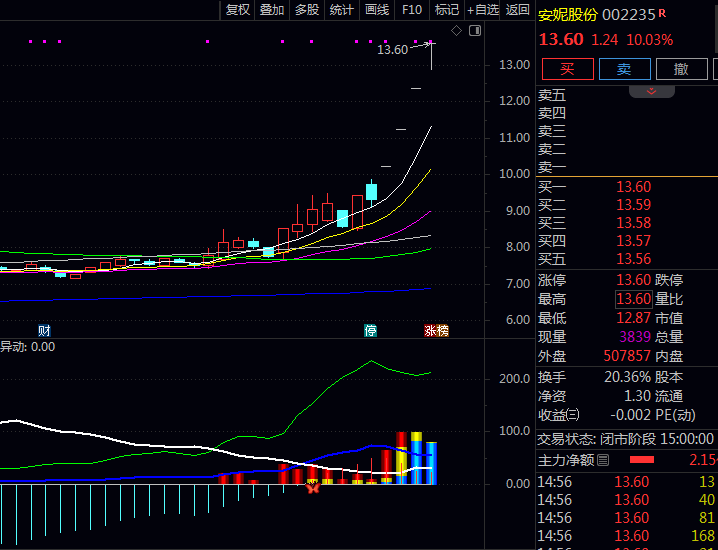Open the 复权 adjustment menu
Image resolution: width=718 pixels, height=550 pixels.
(238, 10)
